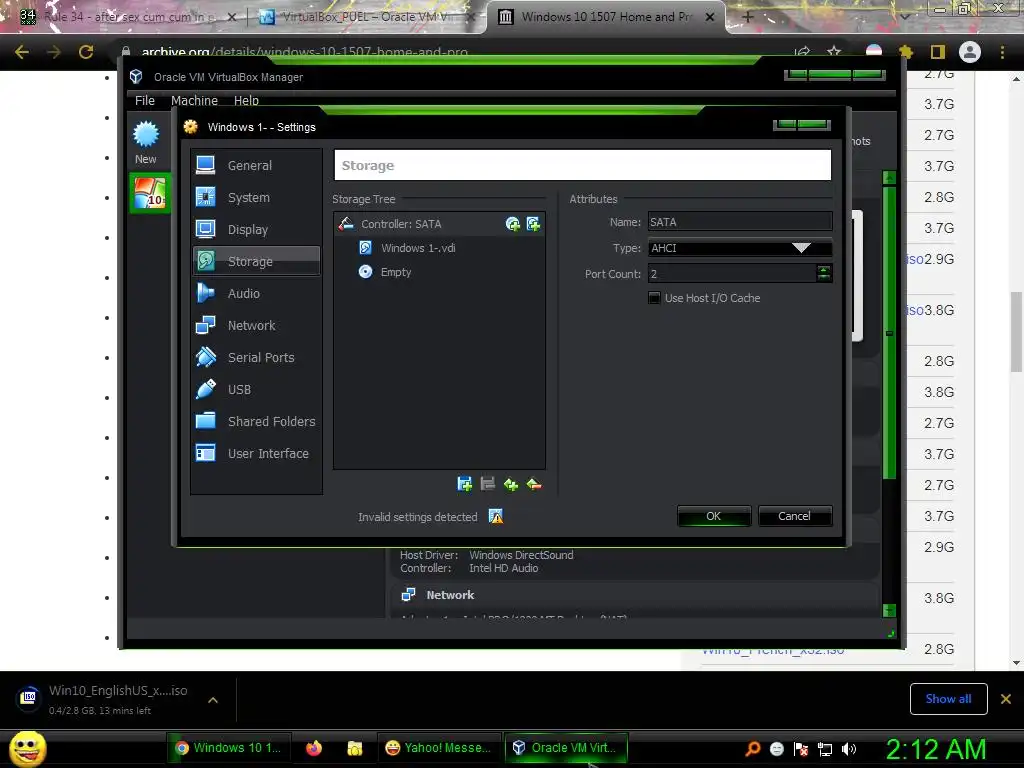
Task: Click the controller Name field containing SATA
Action: (x=740, y=222)
